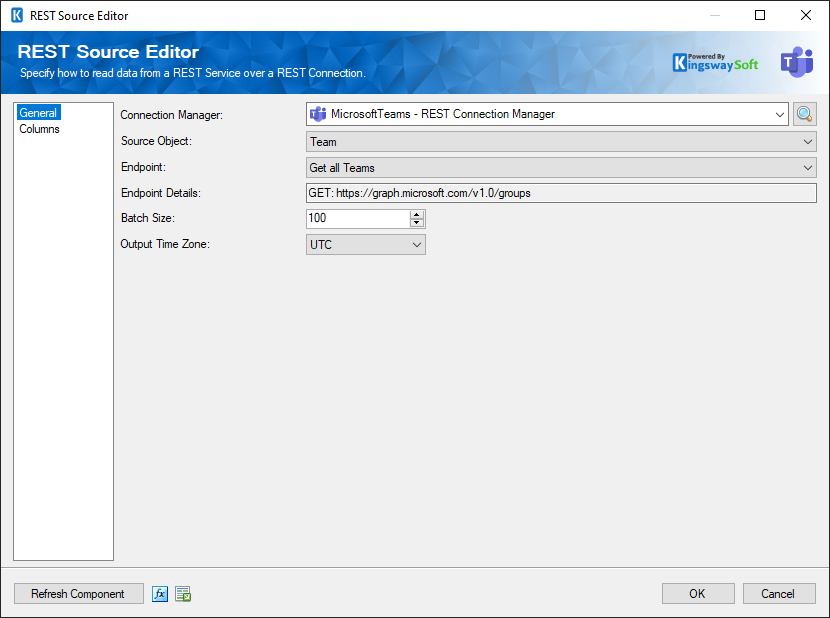Close the REST Source Editor window
The height and width of the screenshot is (618, 830).
[x=806, y=15]
